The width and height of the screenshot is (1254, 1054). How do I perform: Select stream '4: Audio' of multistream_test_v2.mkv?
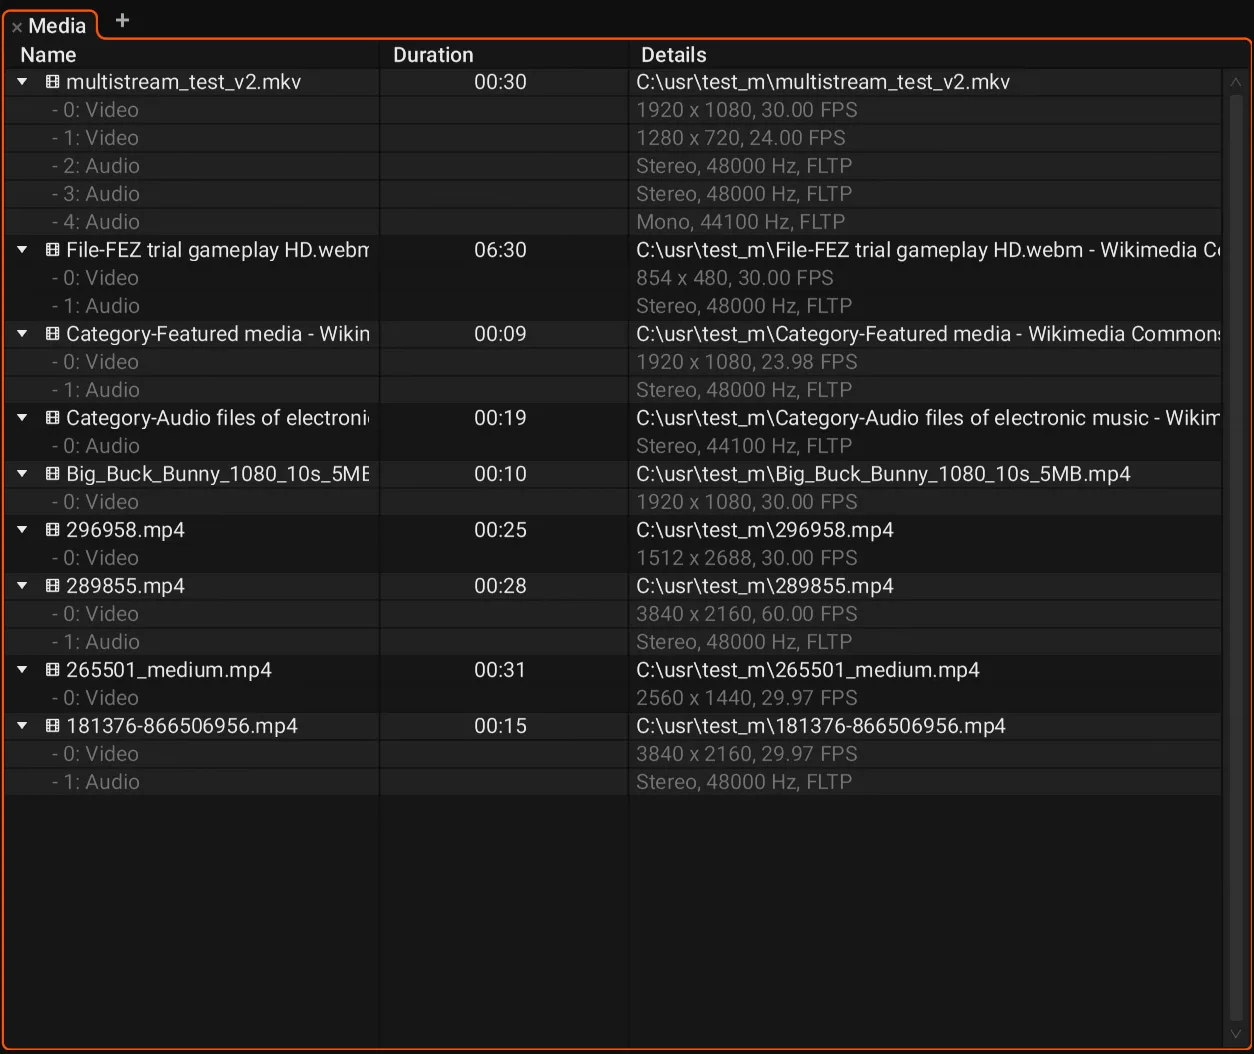coord(95,222)
